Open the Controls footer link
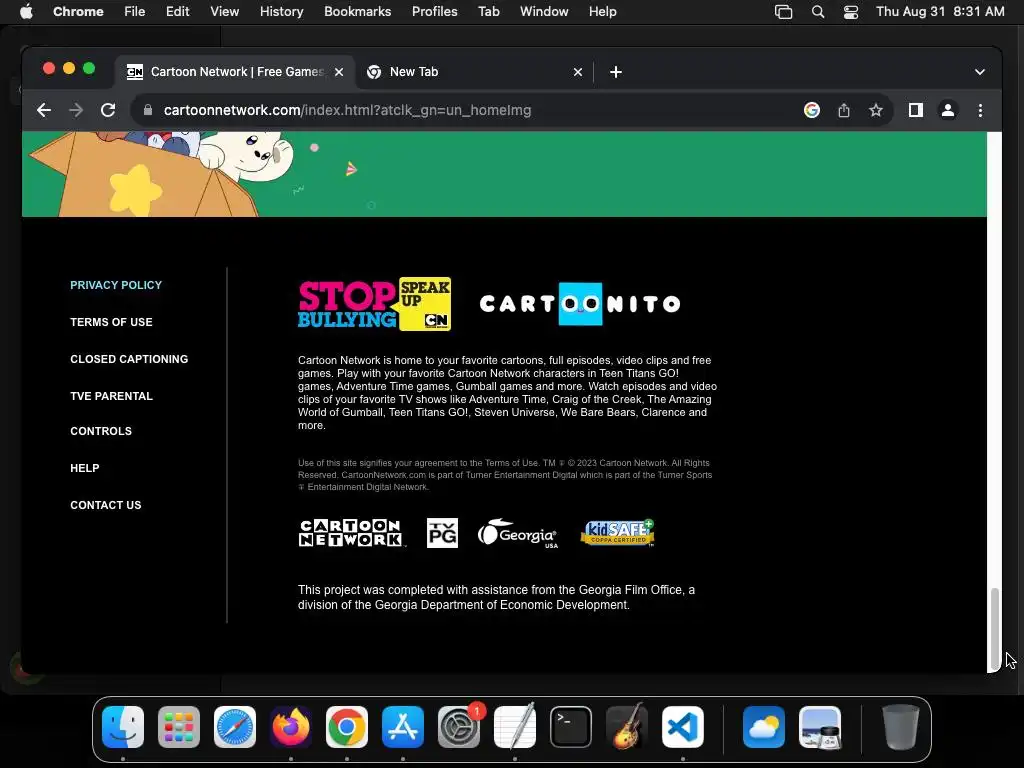This screenshot has height=768, width=1024. [x=101, y=431]
